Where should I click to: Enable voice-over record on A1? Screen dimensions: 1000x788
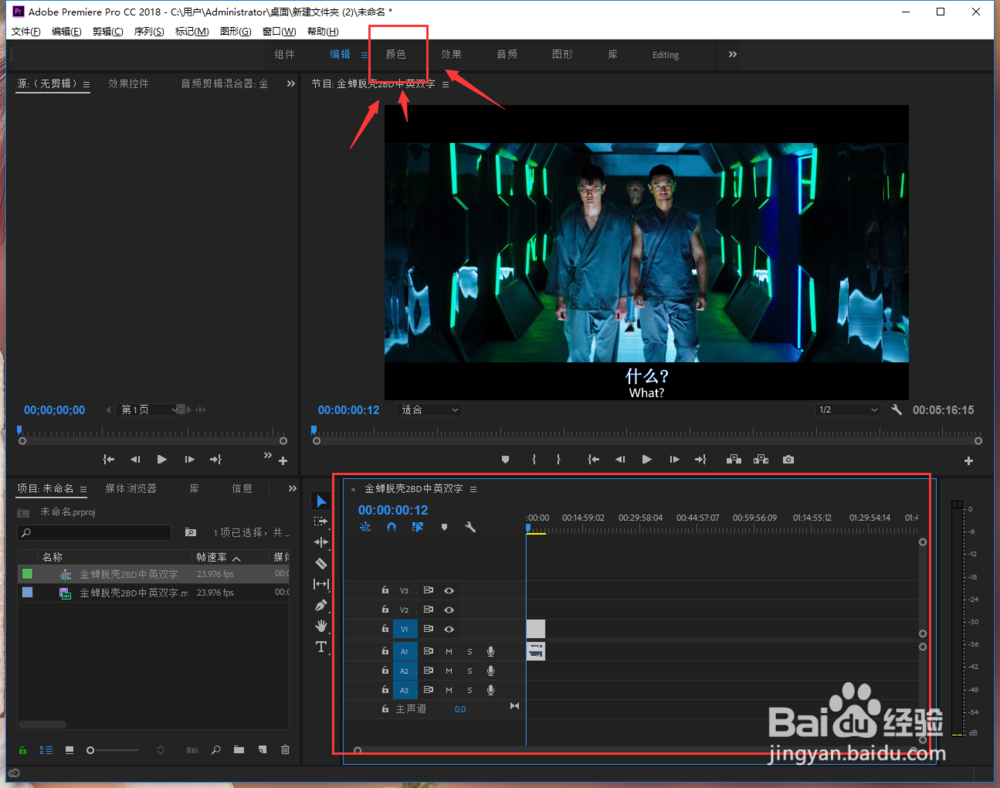coord(490,652)
